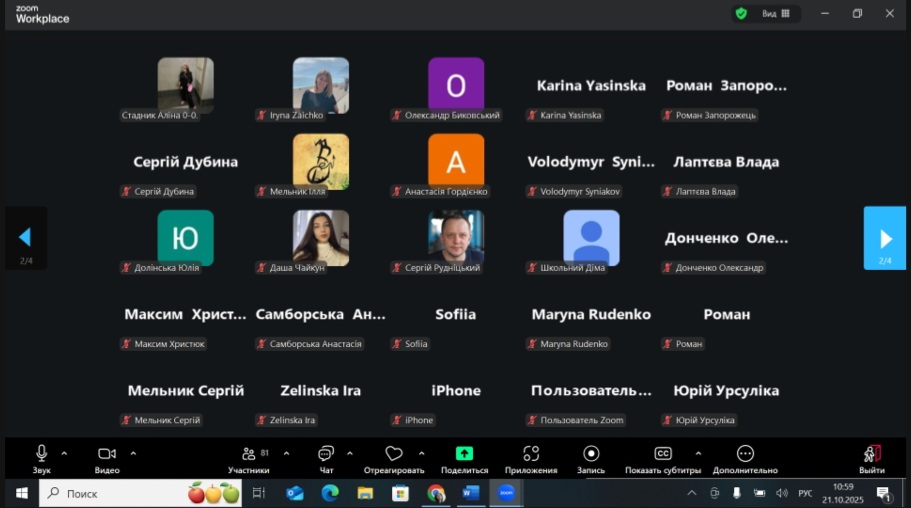This screenshot has height=508, width=911.
Task: Toggle the camera with the Видео button
Action: (107, 454)
